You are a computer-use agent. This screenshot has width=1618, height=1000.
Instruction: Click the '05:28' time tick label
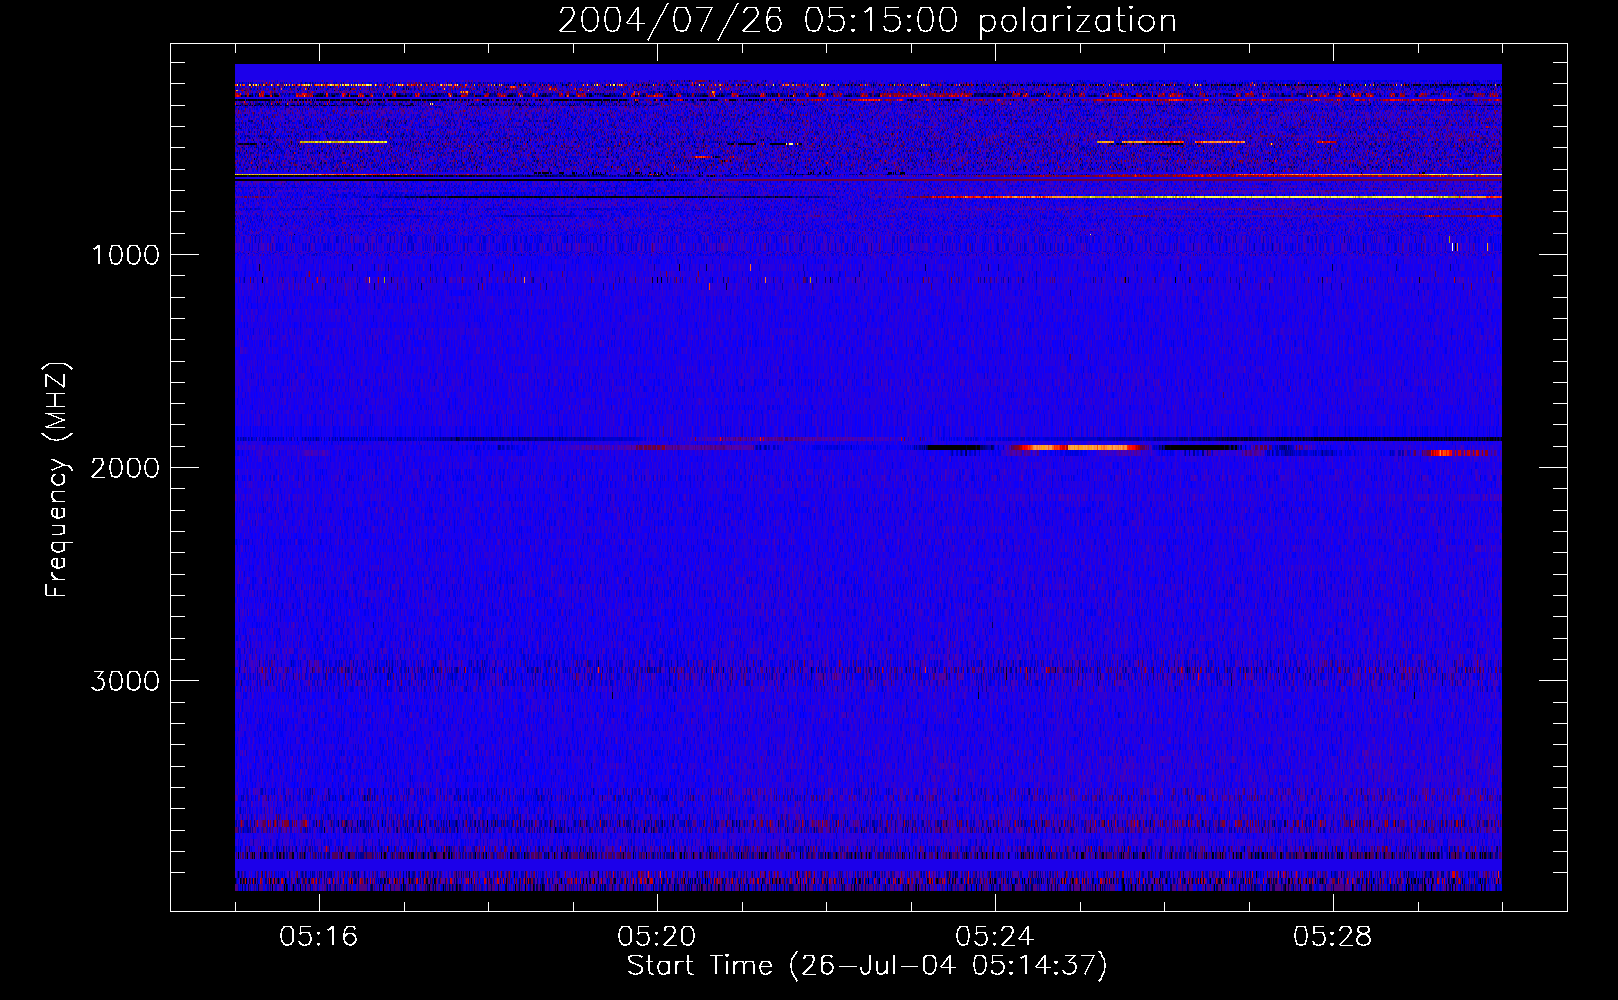click(x=1333, y=937)
